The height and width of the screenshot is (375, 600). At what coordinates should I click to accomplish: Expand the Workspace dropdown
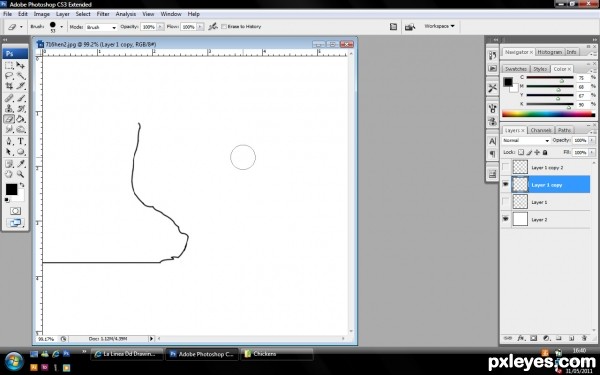coord(439,26)
